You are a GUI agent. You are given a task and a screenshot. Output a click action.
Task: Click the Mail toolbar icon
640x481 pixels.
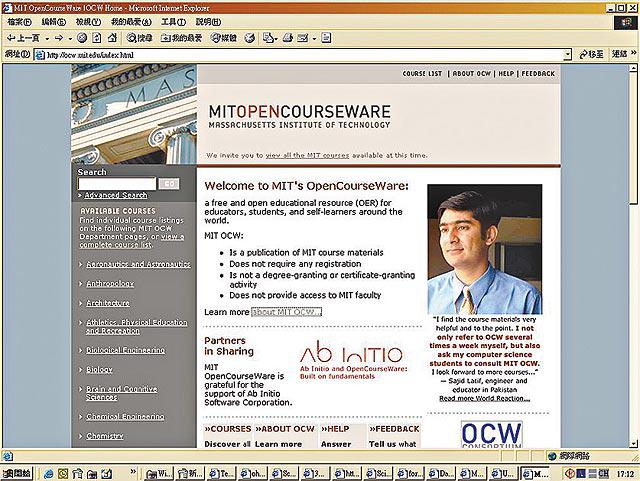tap(268, 38)
